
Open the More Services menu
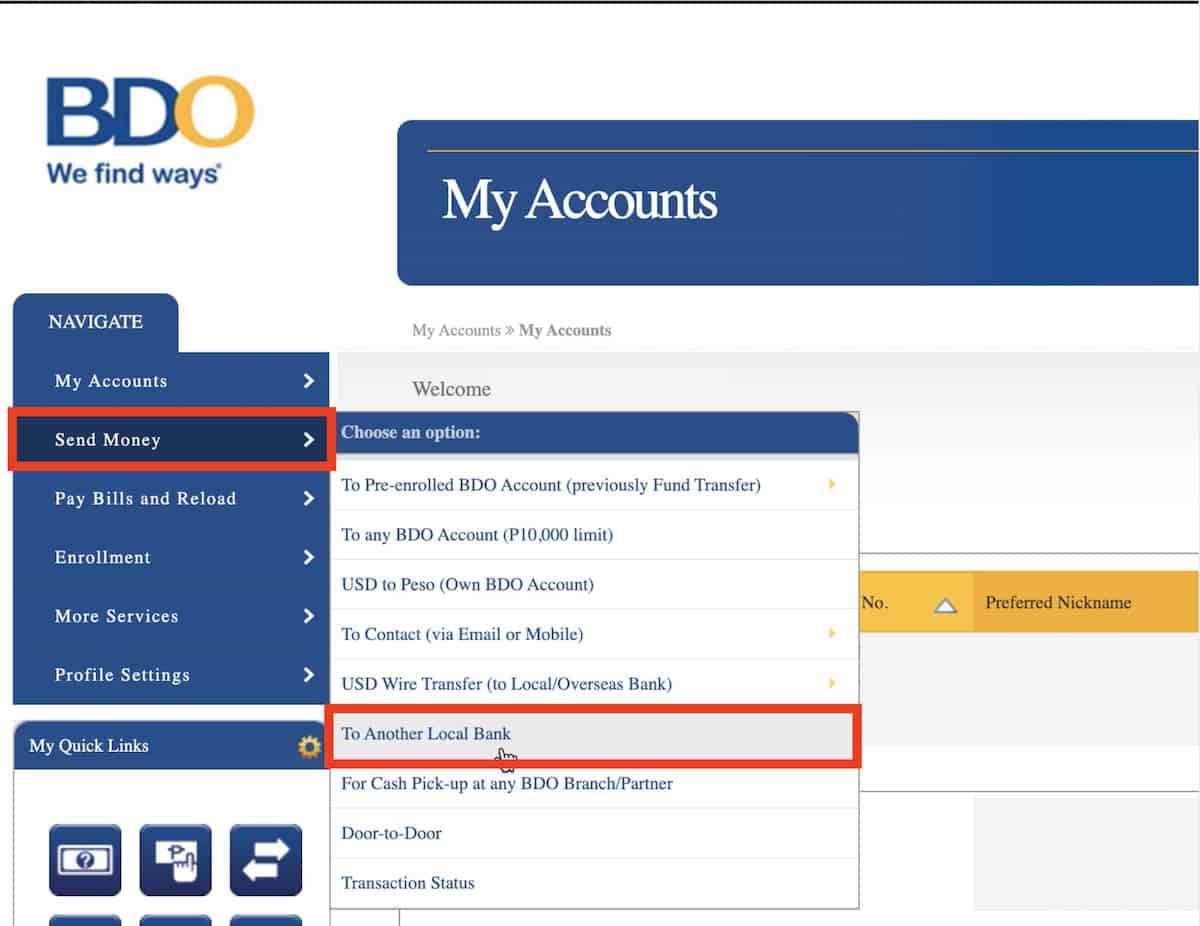click(x=171, y=616)
